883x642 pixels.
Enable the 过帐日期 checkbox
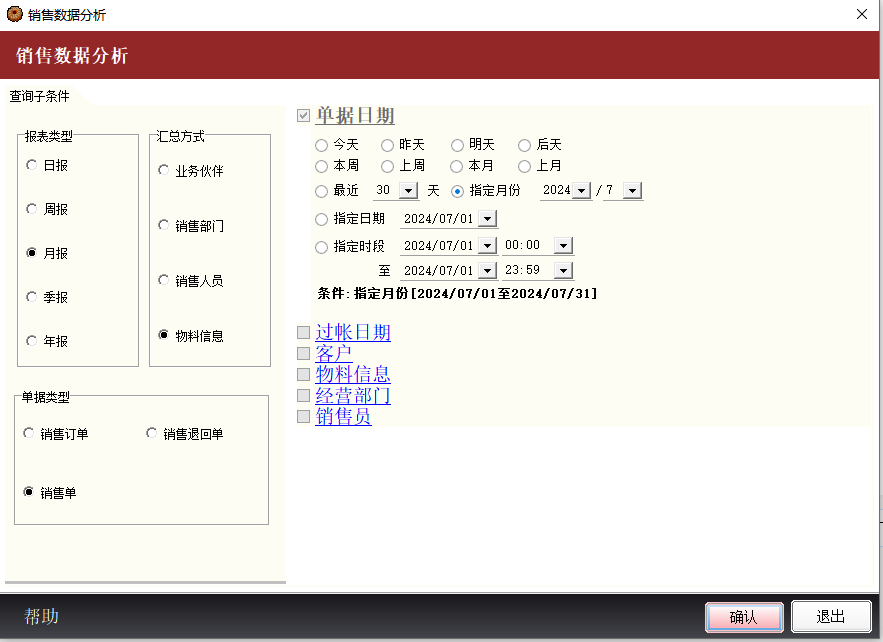pos(304,333)
